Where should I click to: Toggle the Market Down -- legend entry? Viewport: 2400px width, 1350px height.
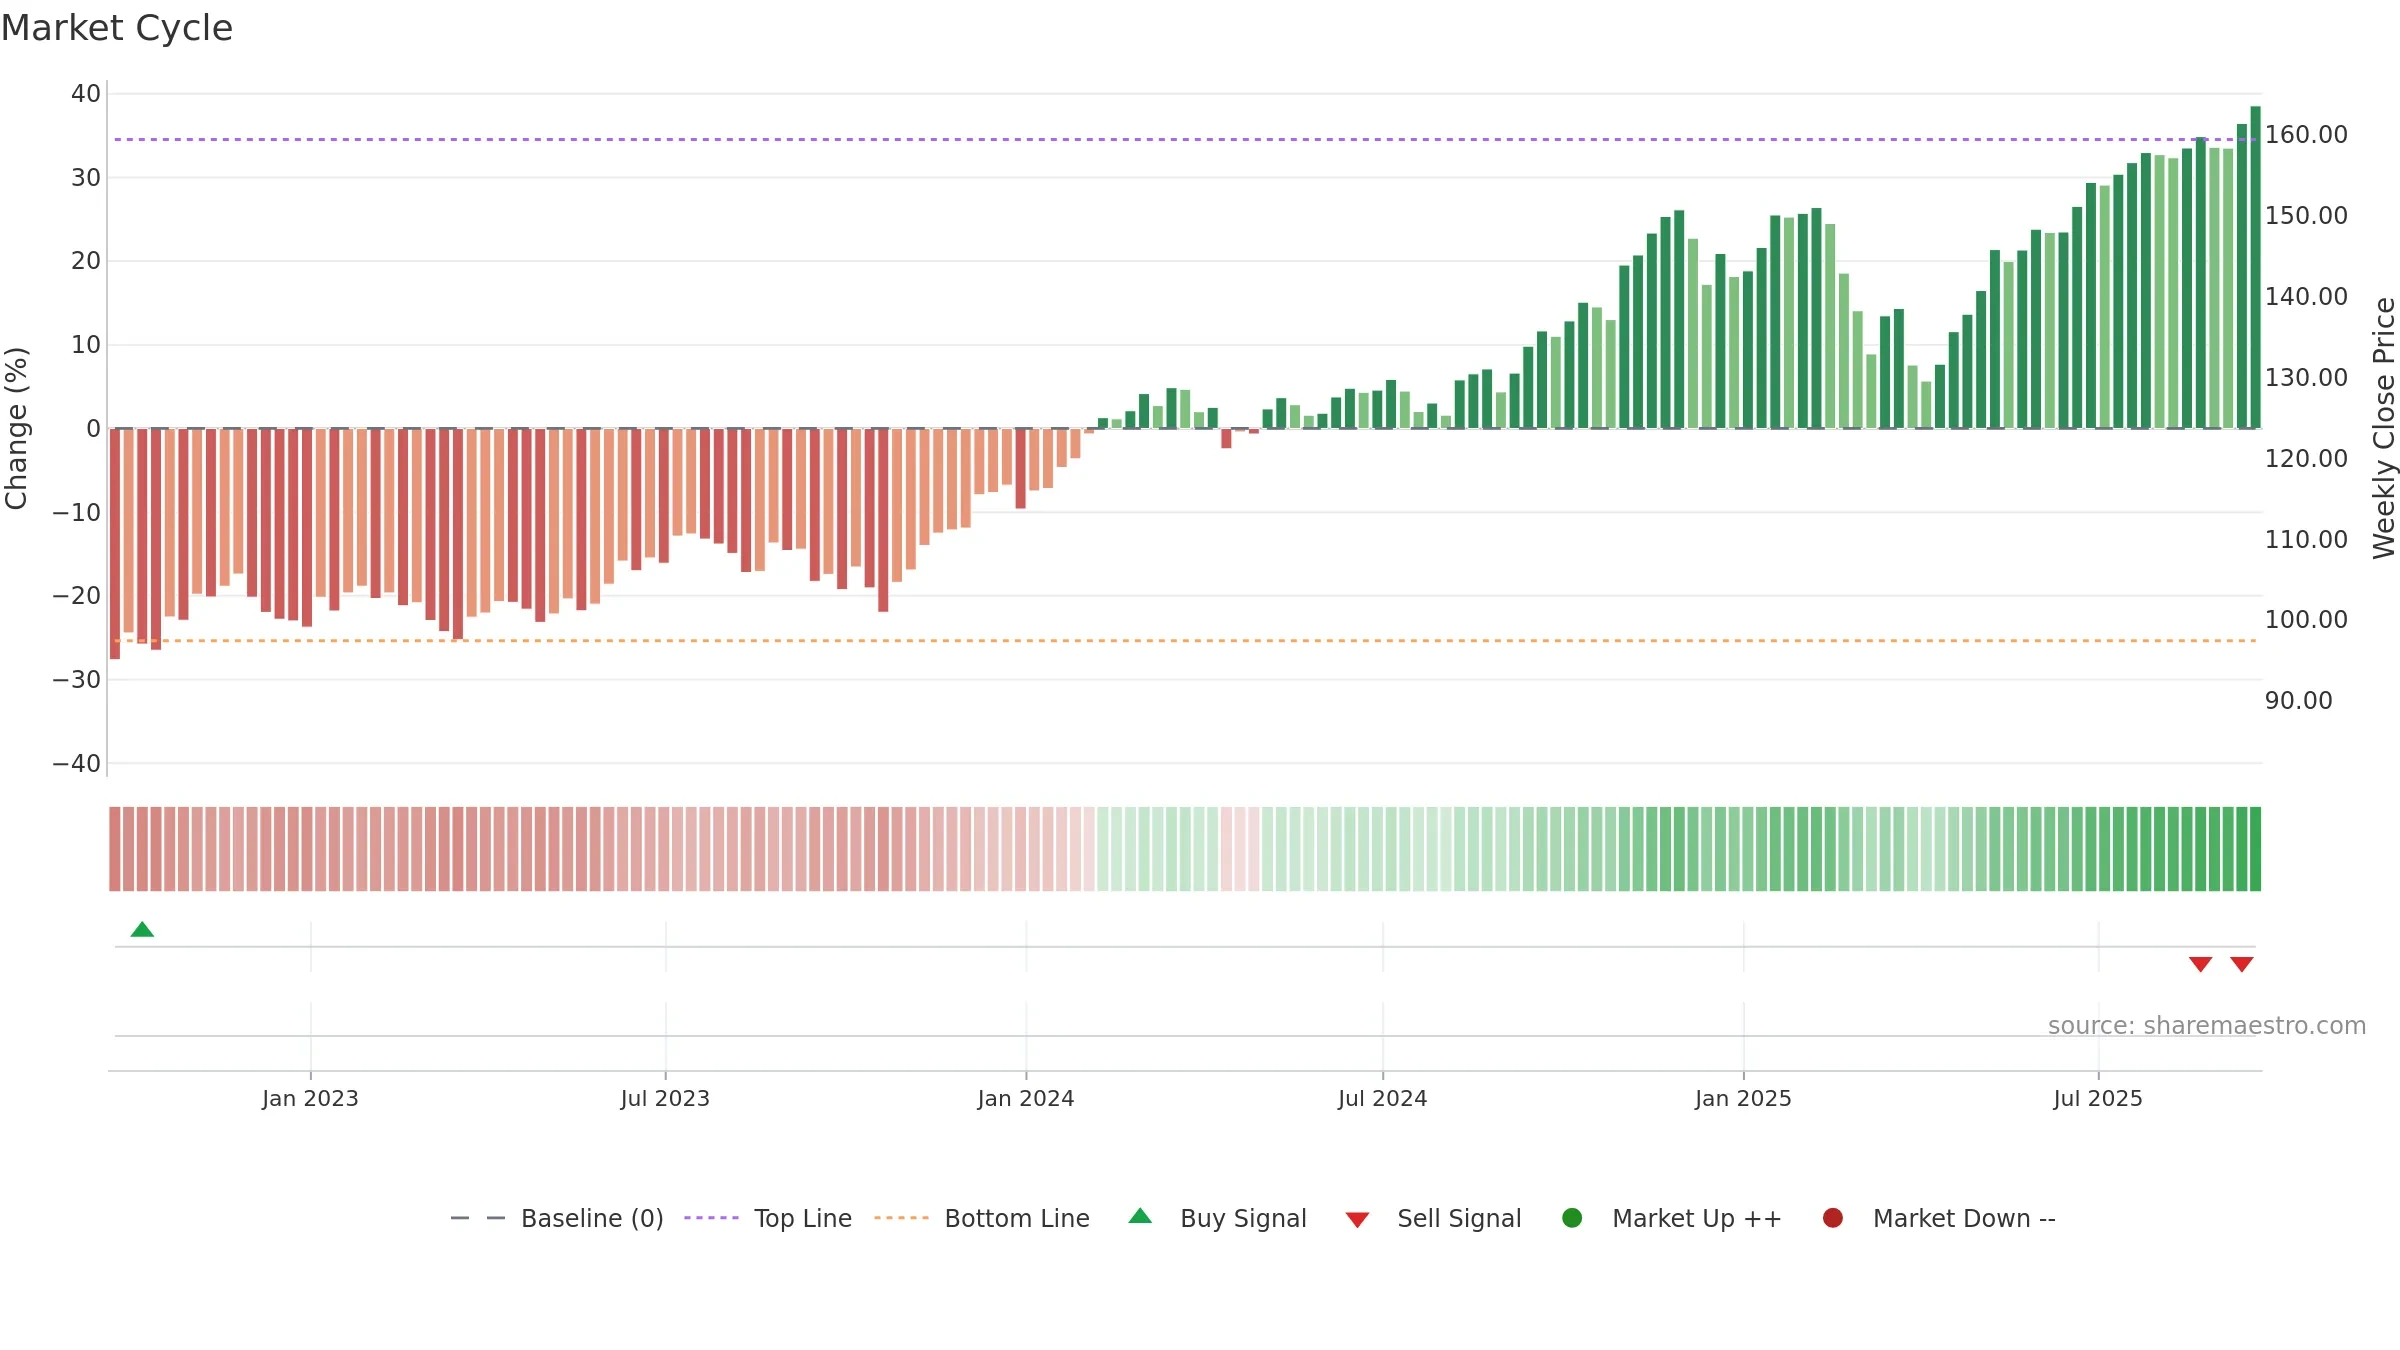(x=1939, y=1218)
